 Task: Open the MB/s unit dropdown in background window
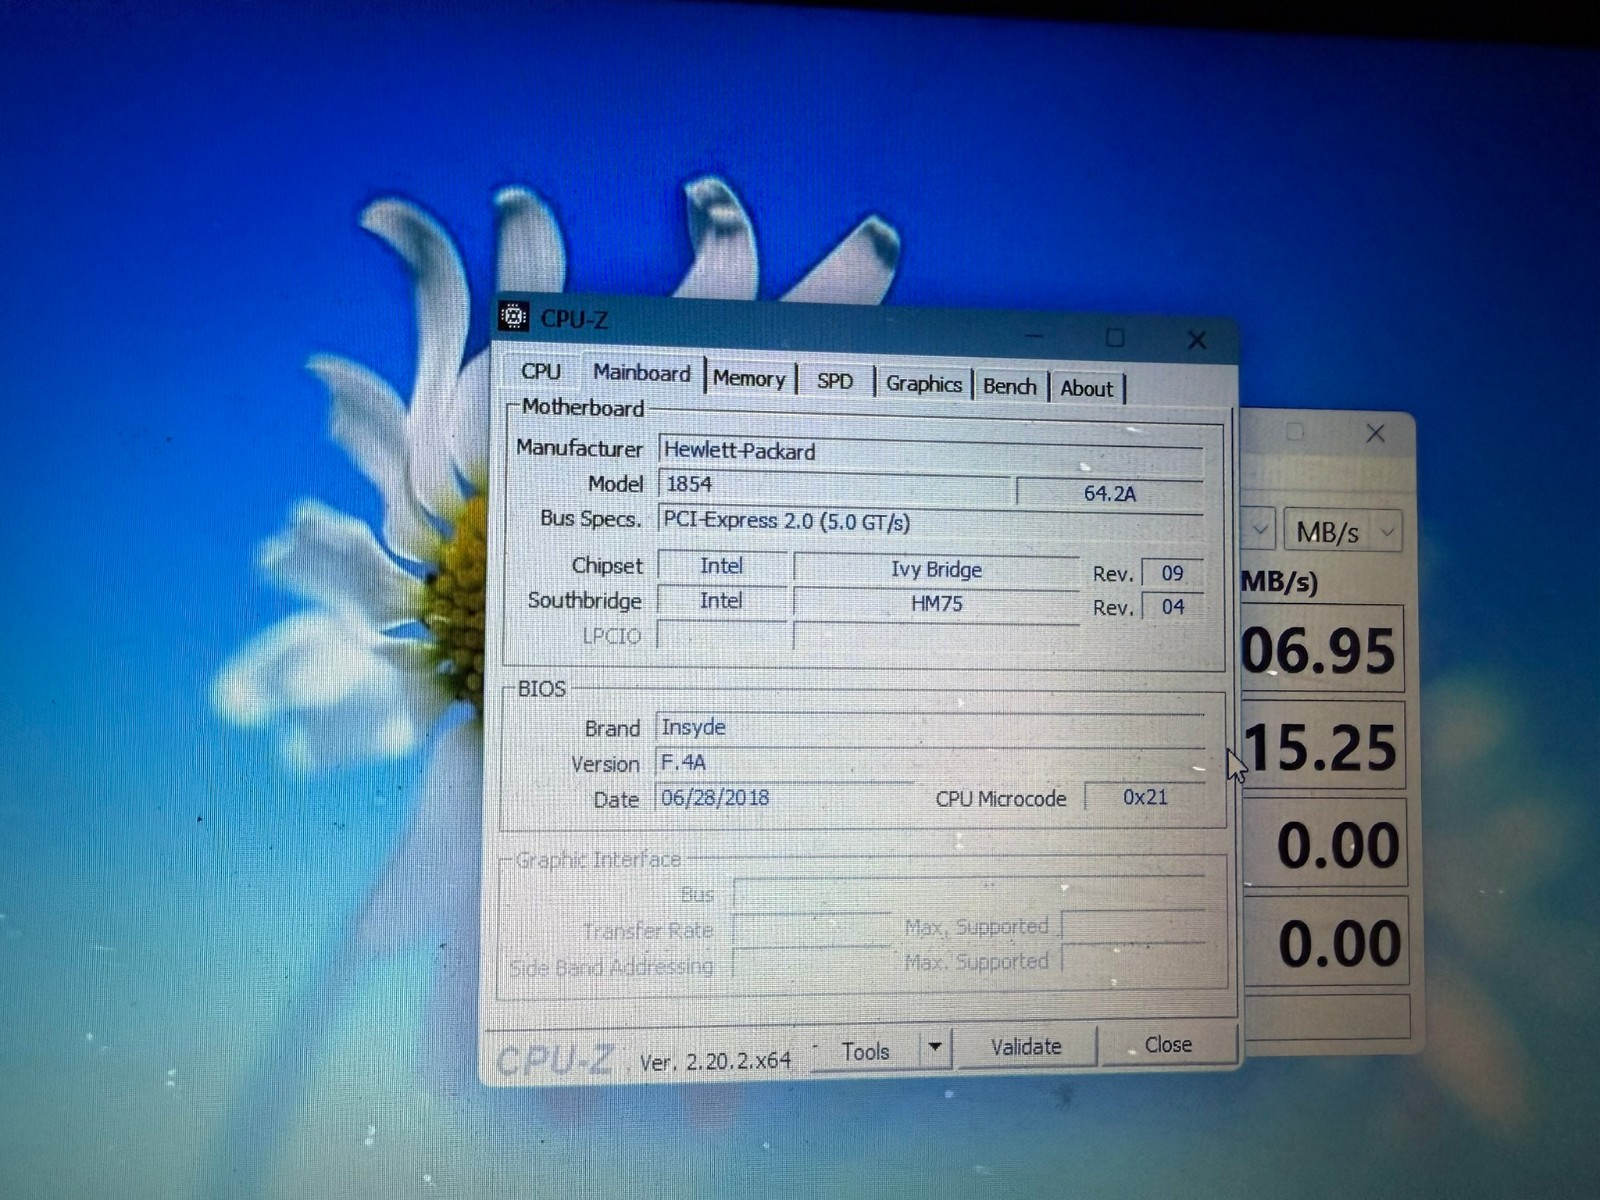(1343, 531)
